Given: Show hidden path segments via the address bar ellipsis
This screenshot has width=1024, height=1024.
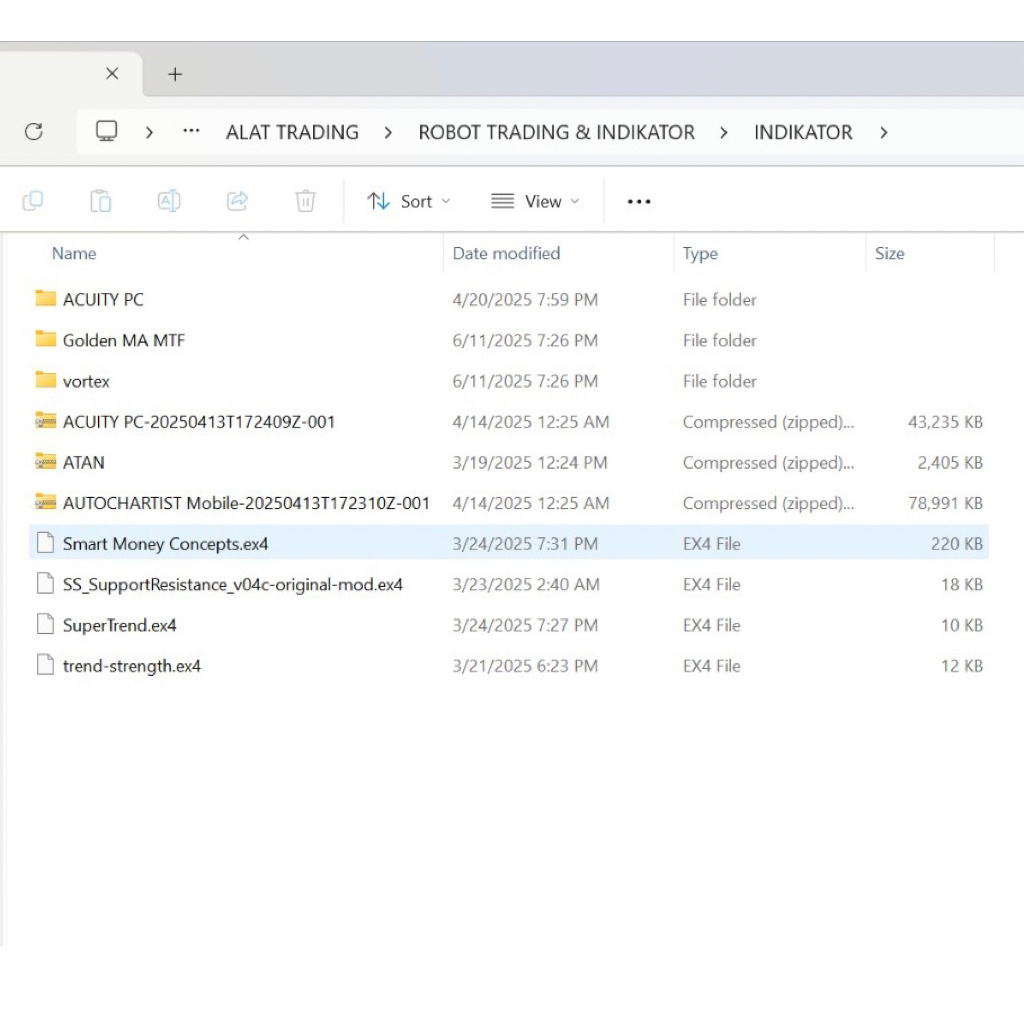Looking at the screenshot, I should click(x=191, y=131).
